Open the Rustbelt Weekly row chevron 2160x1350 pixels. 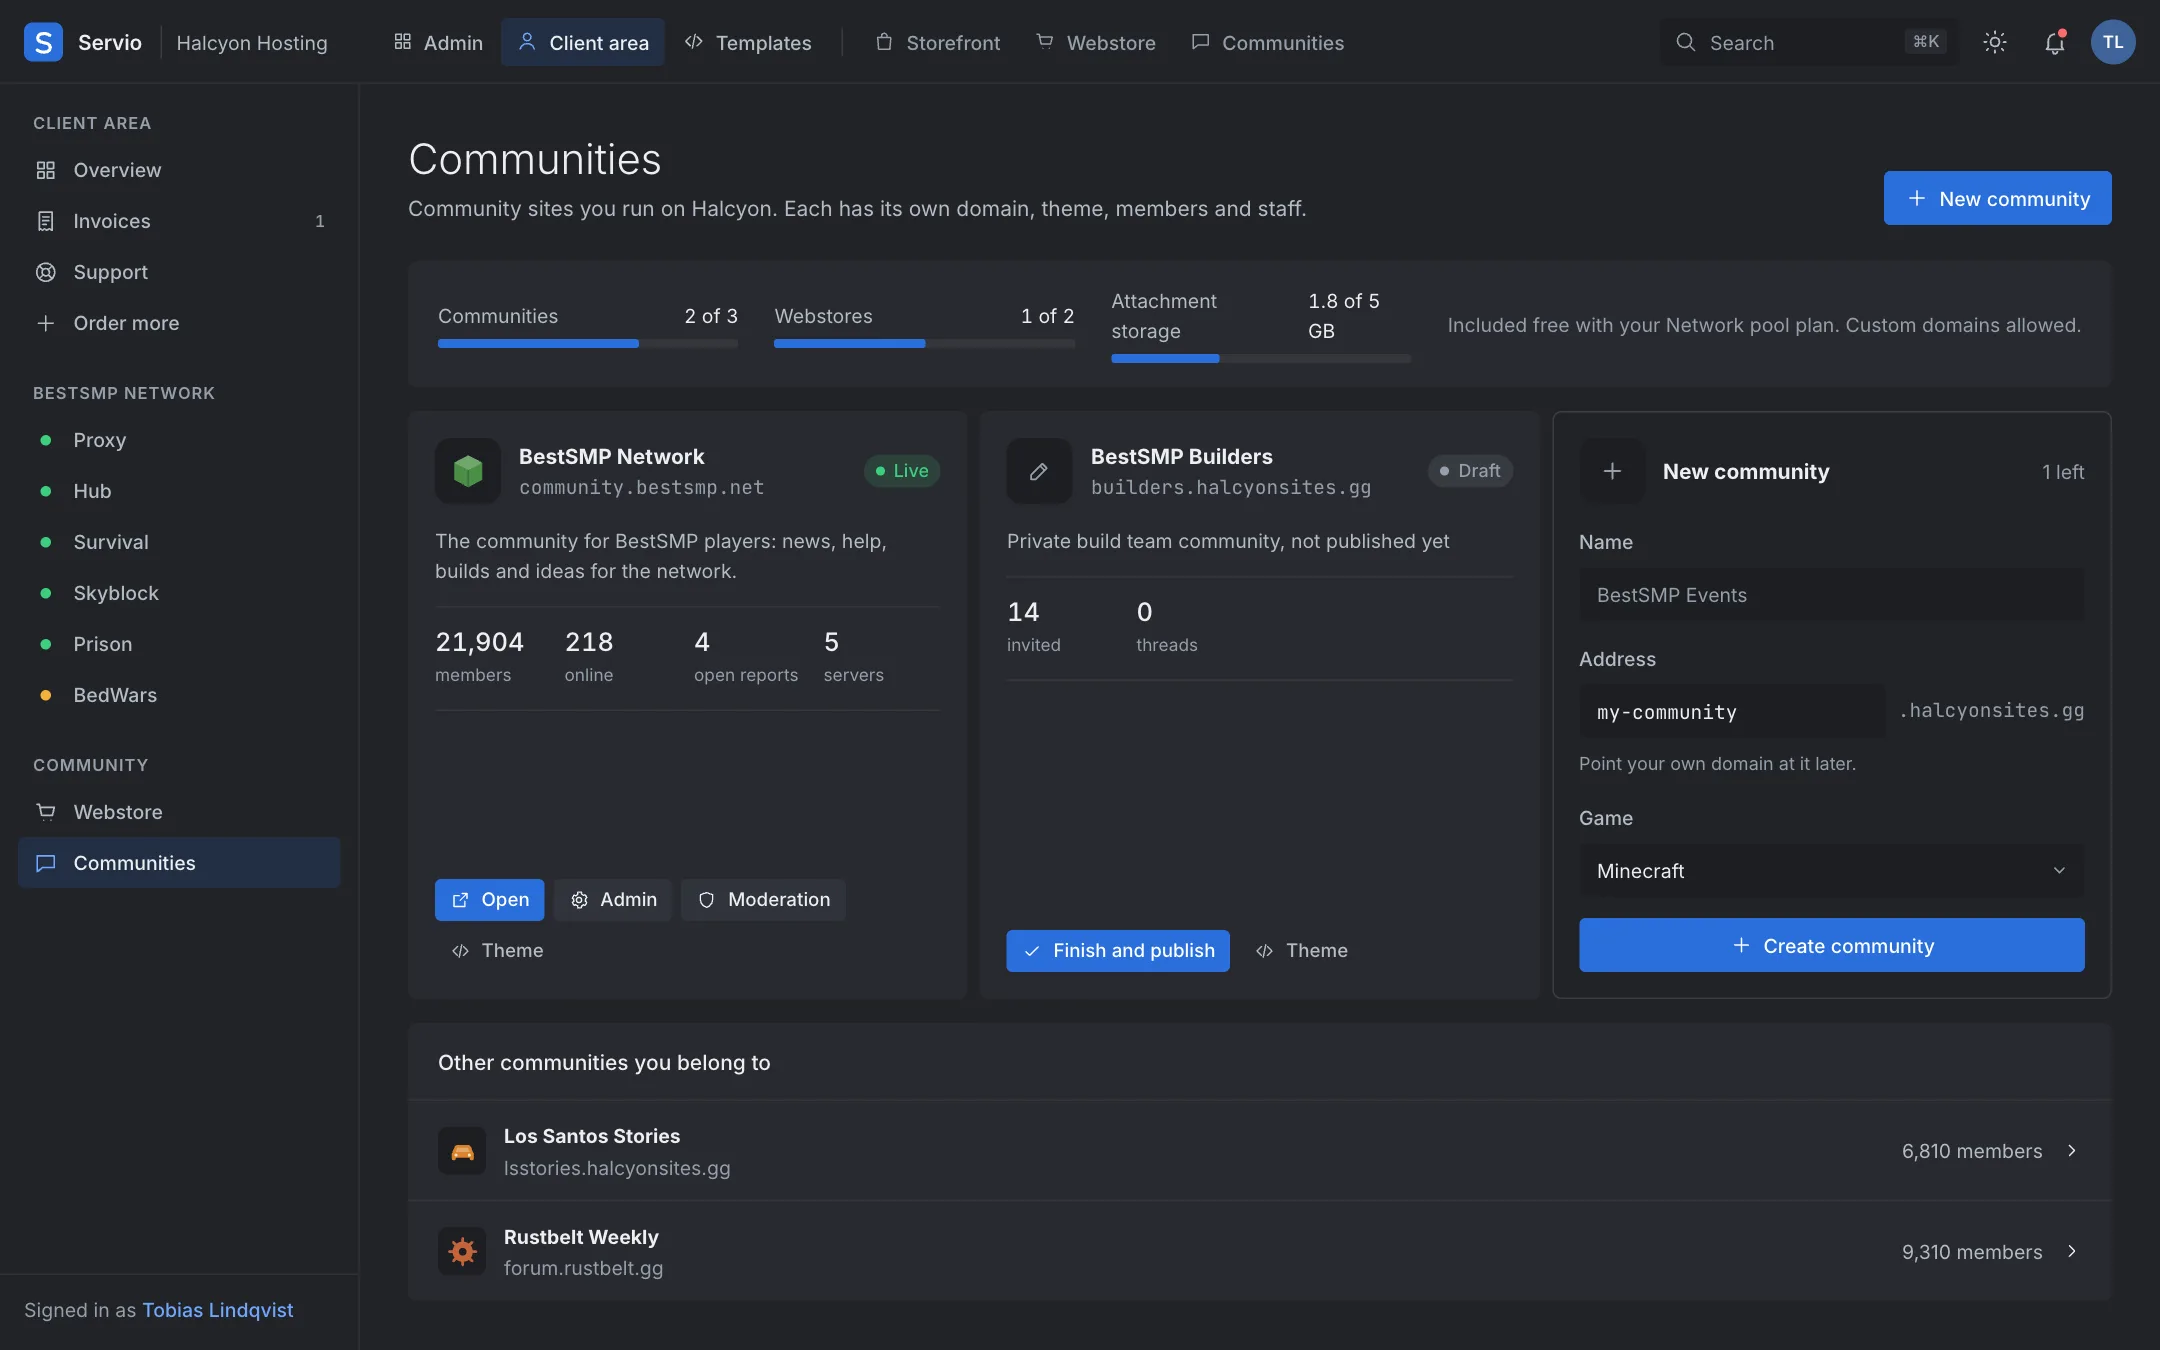pos(2072,1251)
